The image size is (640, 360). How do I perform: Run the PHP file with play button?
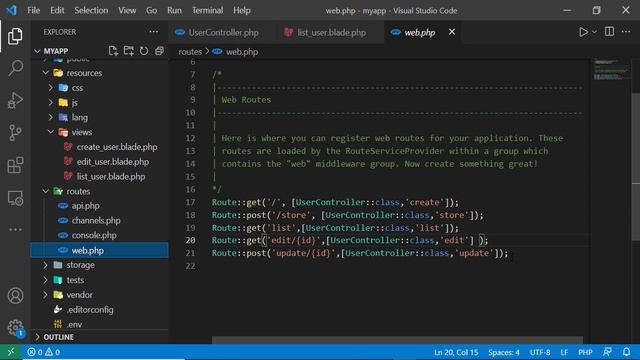click(583, 32)
